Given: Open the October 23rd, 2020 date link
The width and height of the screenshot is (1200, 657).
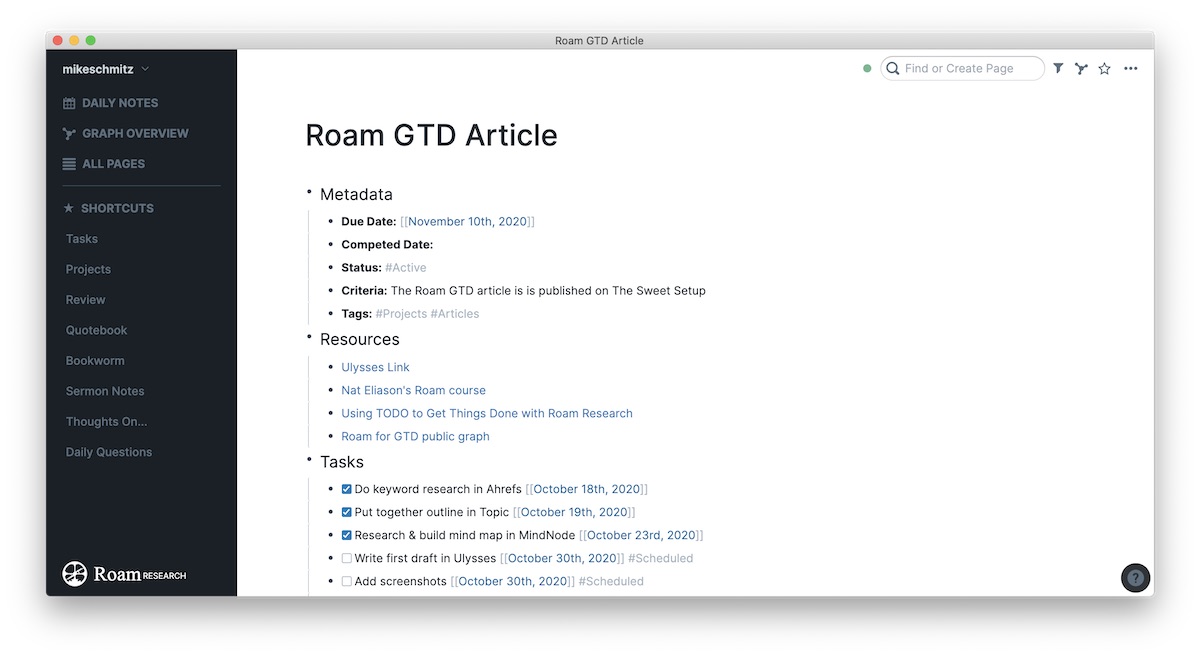Looking at the screenshot, I should click(x=641, y=535).
